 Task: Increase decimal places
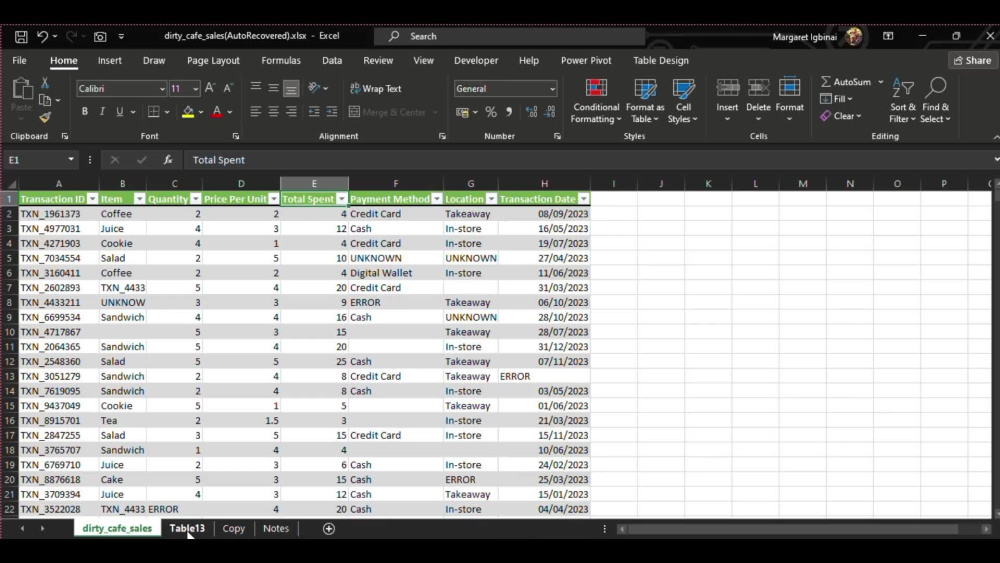[531, 112]
